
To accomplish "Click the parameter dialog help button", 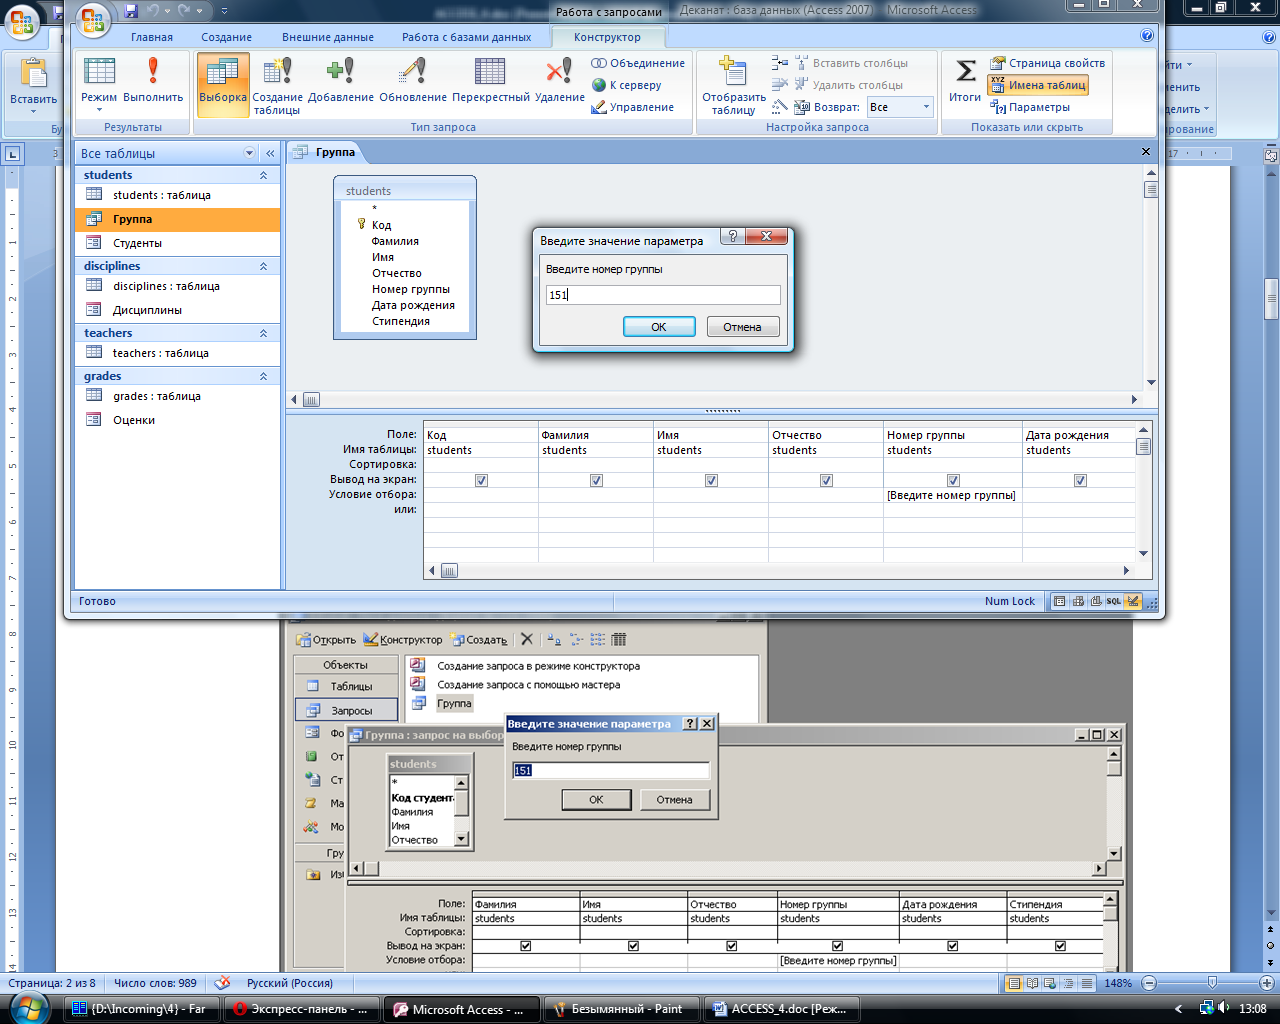I will 732,236.
